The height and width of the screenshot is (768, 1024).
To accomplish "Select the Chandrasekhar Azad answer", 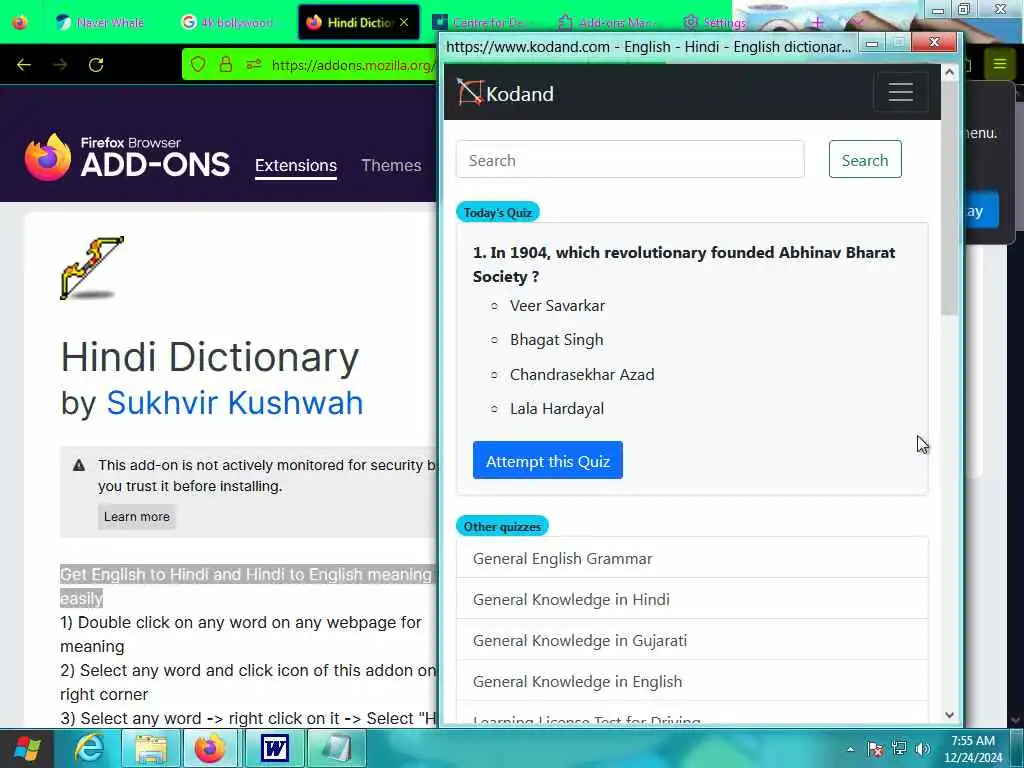I will click(582, 374).
